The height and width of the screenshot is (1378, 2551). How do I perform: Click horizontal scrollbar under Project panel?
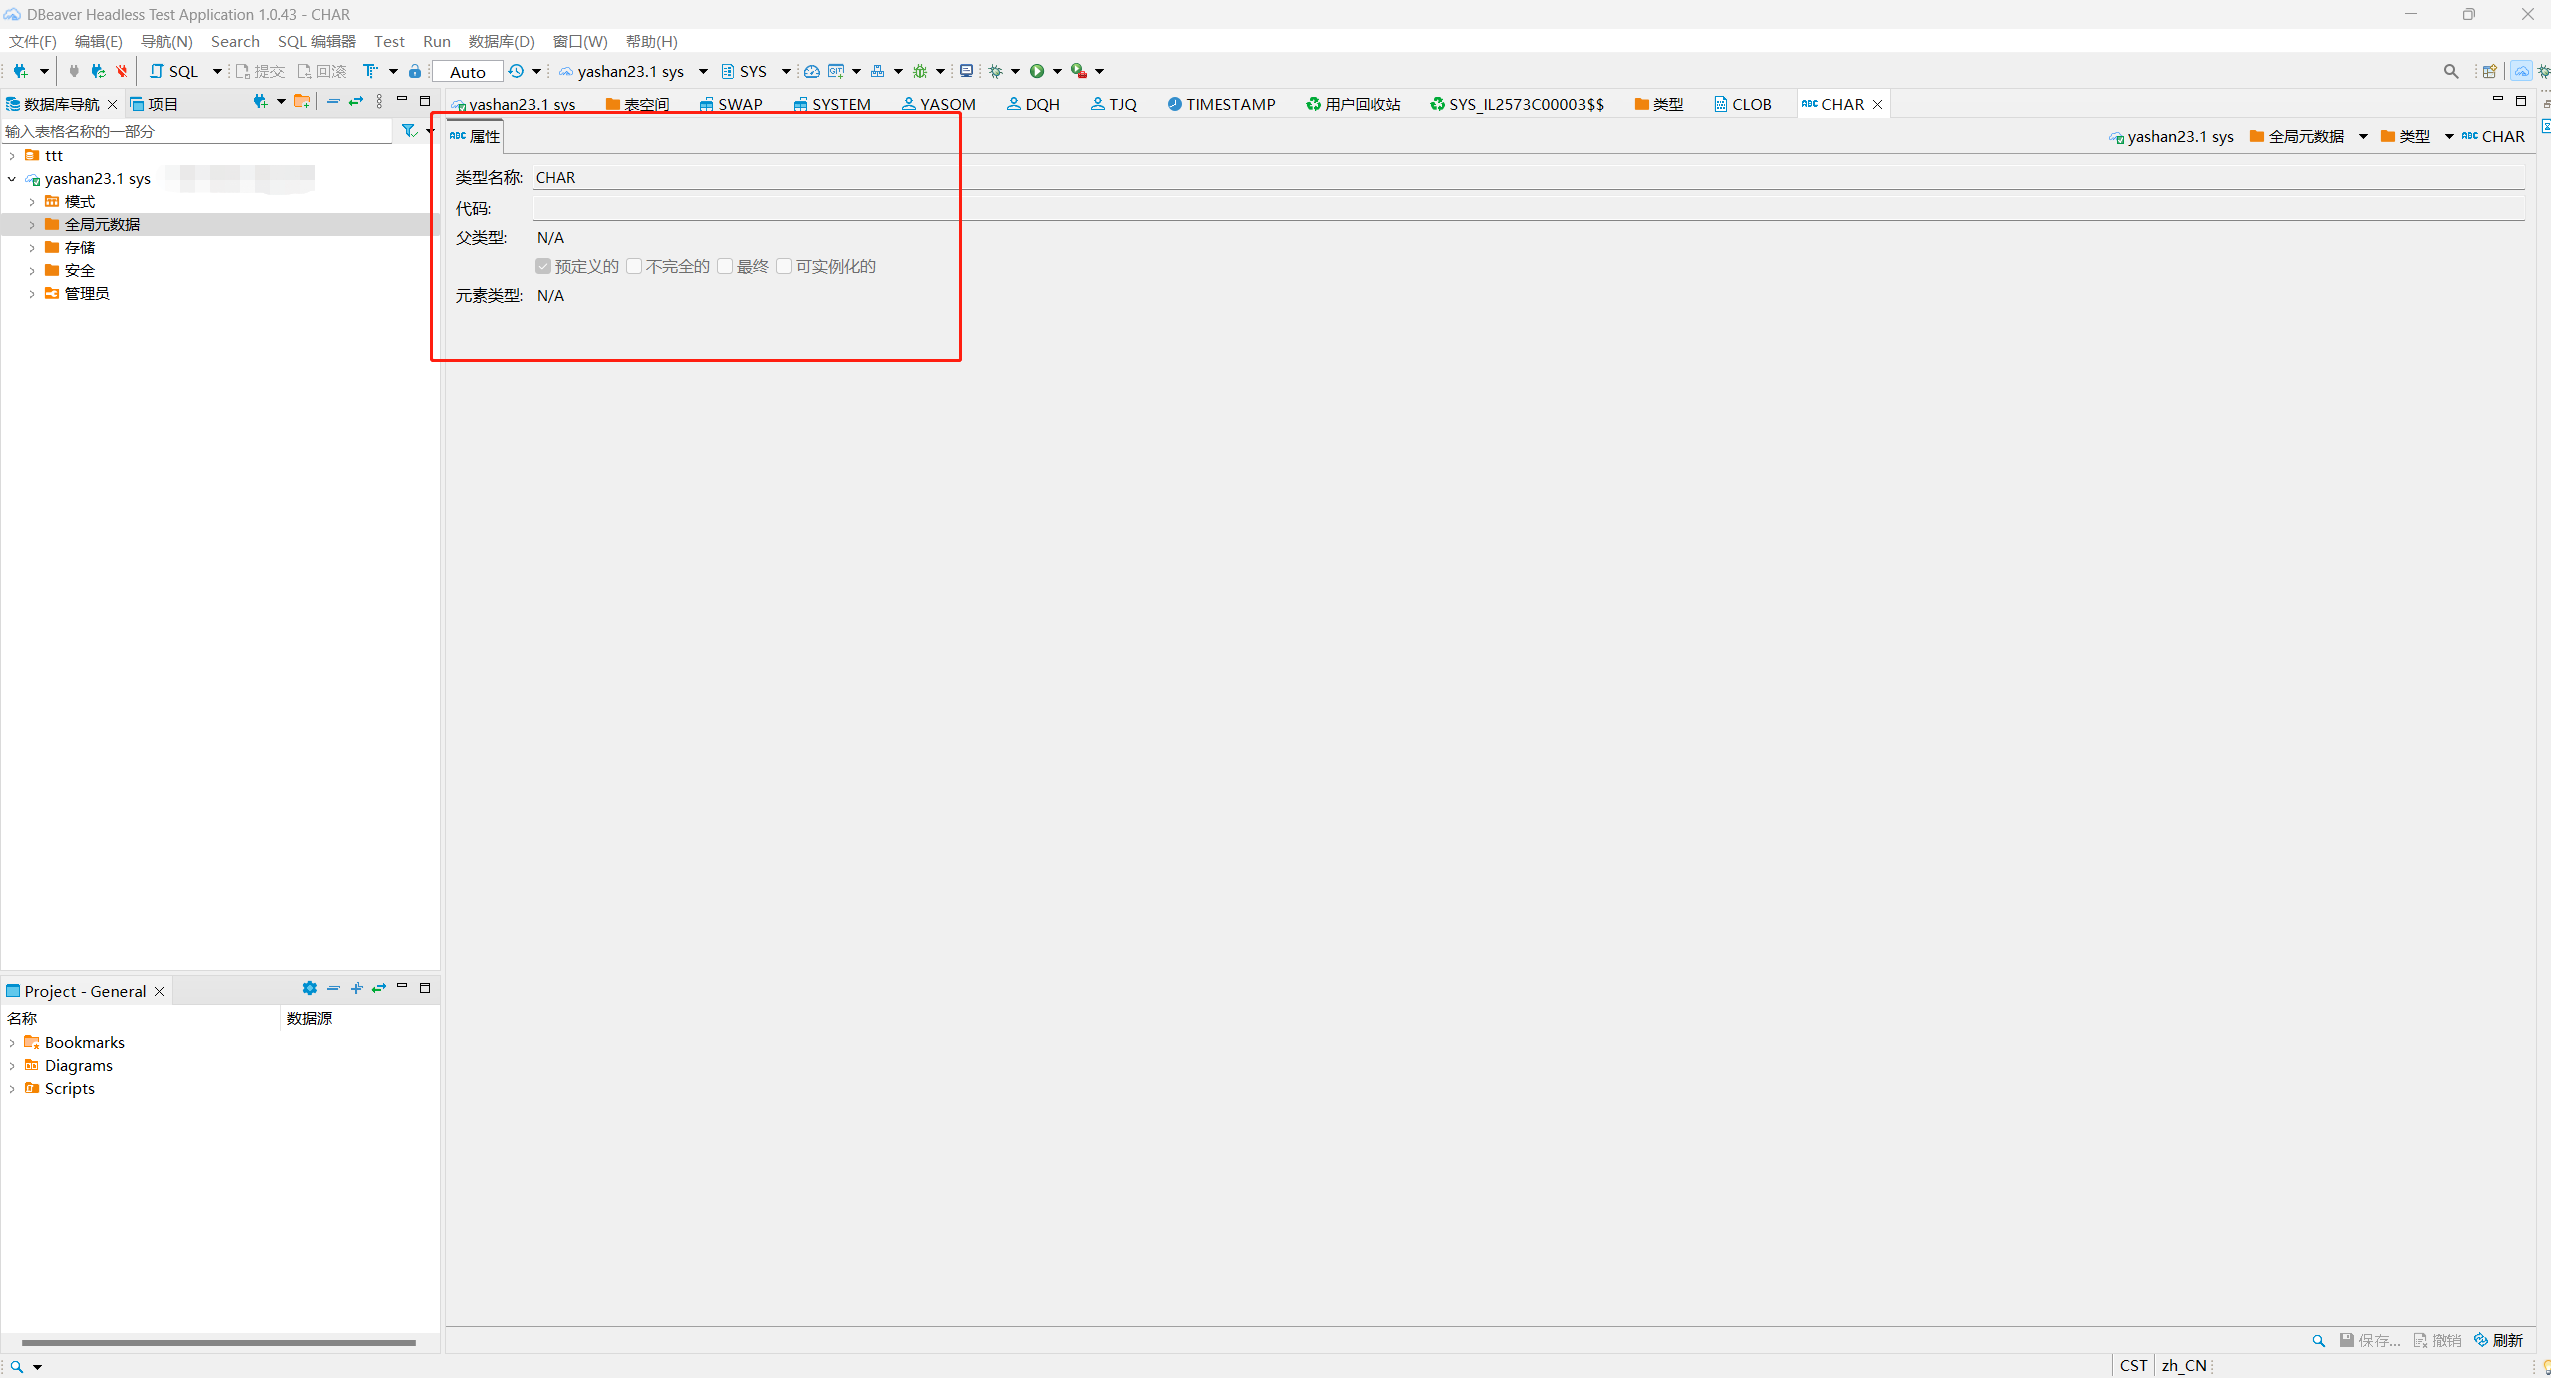coord(218,1343)
